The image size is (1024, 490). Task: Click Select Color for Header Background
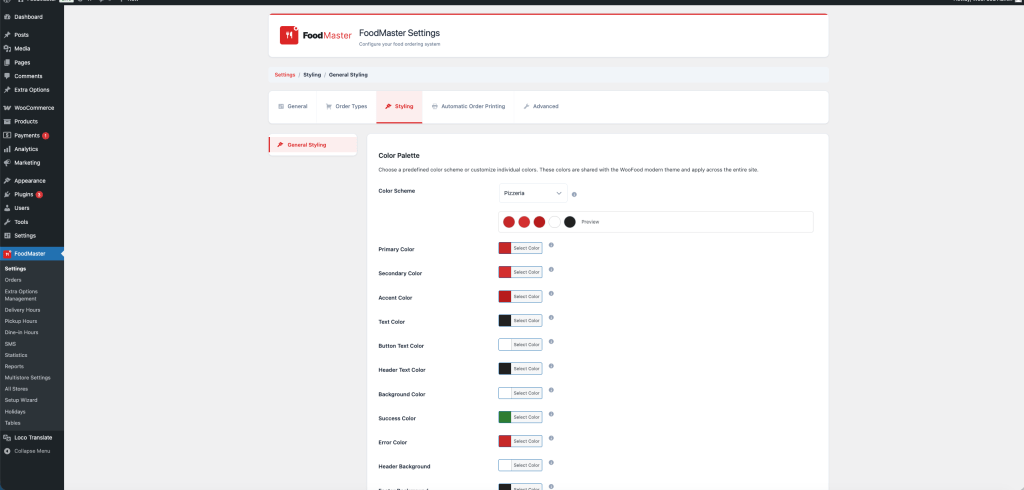click(x=526, y=465)
